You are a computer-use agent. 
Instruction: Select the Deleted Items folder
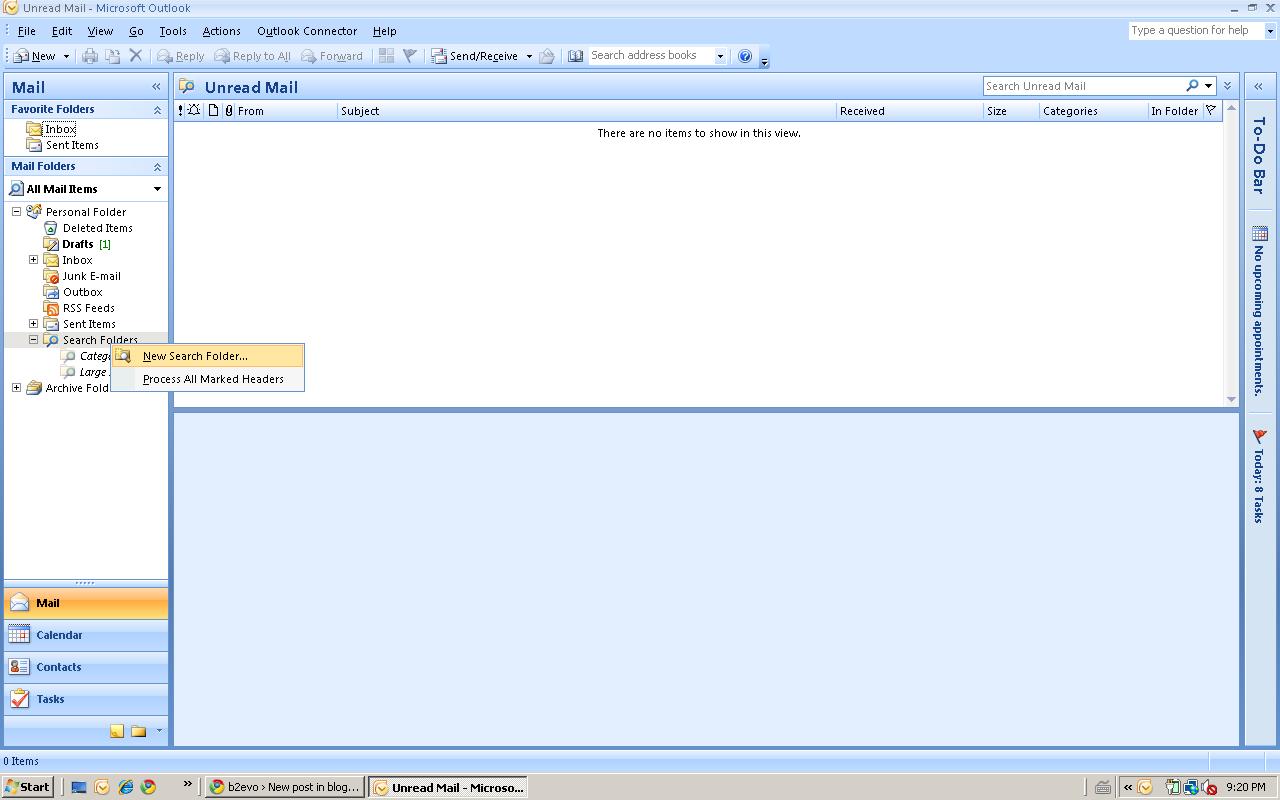tap(97, 228)
